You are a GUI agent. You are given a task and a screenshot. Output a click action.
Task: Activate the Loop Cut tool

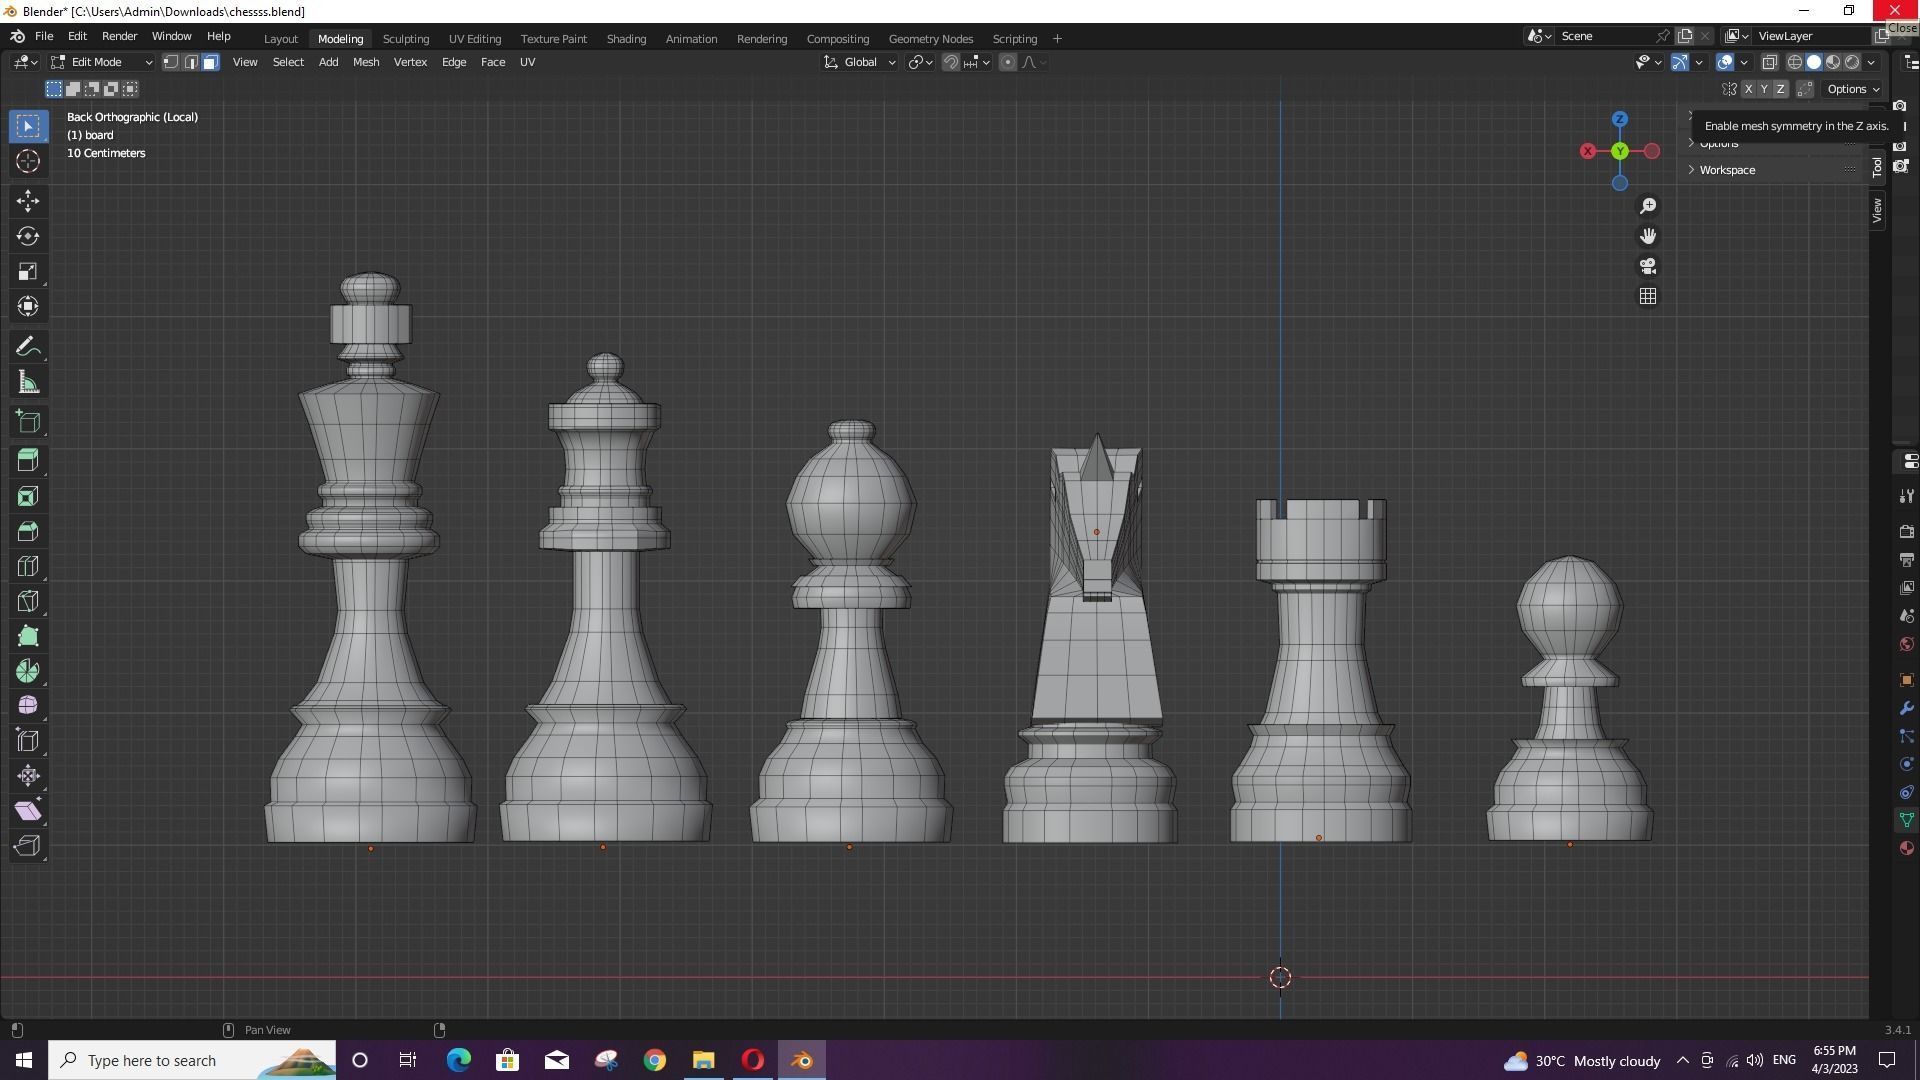(x=28, y=566)
